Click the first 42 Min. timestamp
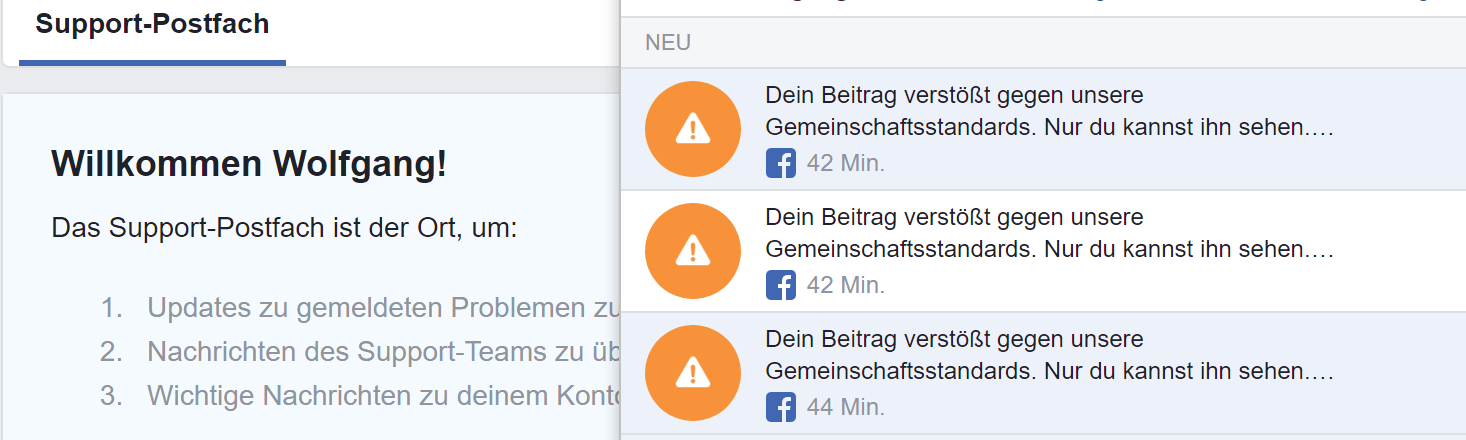Screen dimensions: 1466x440 (x=846, y=163)
